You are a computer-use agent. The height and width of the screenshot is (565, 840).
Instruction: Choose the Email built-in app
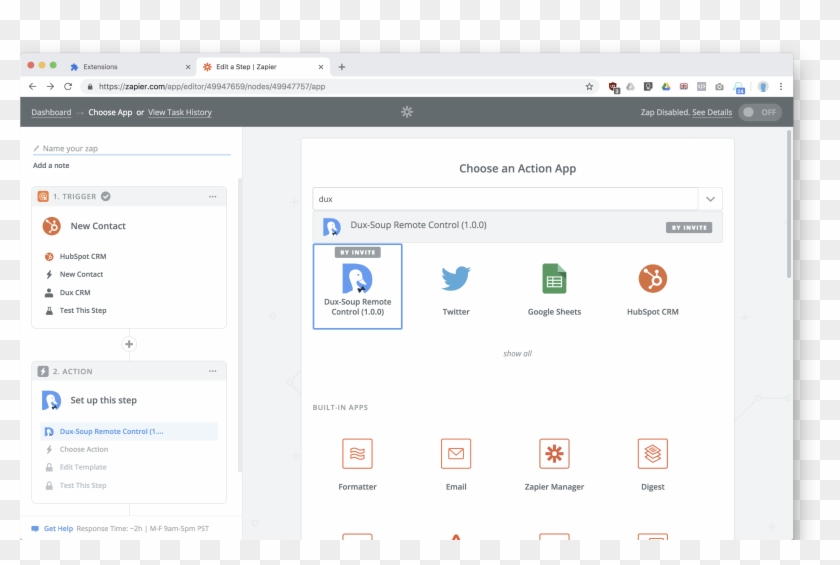[x=456, y=454]
